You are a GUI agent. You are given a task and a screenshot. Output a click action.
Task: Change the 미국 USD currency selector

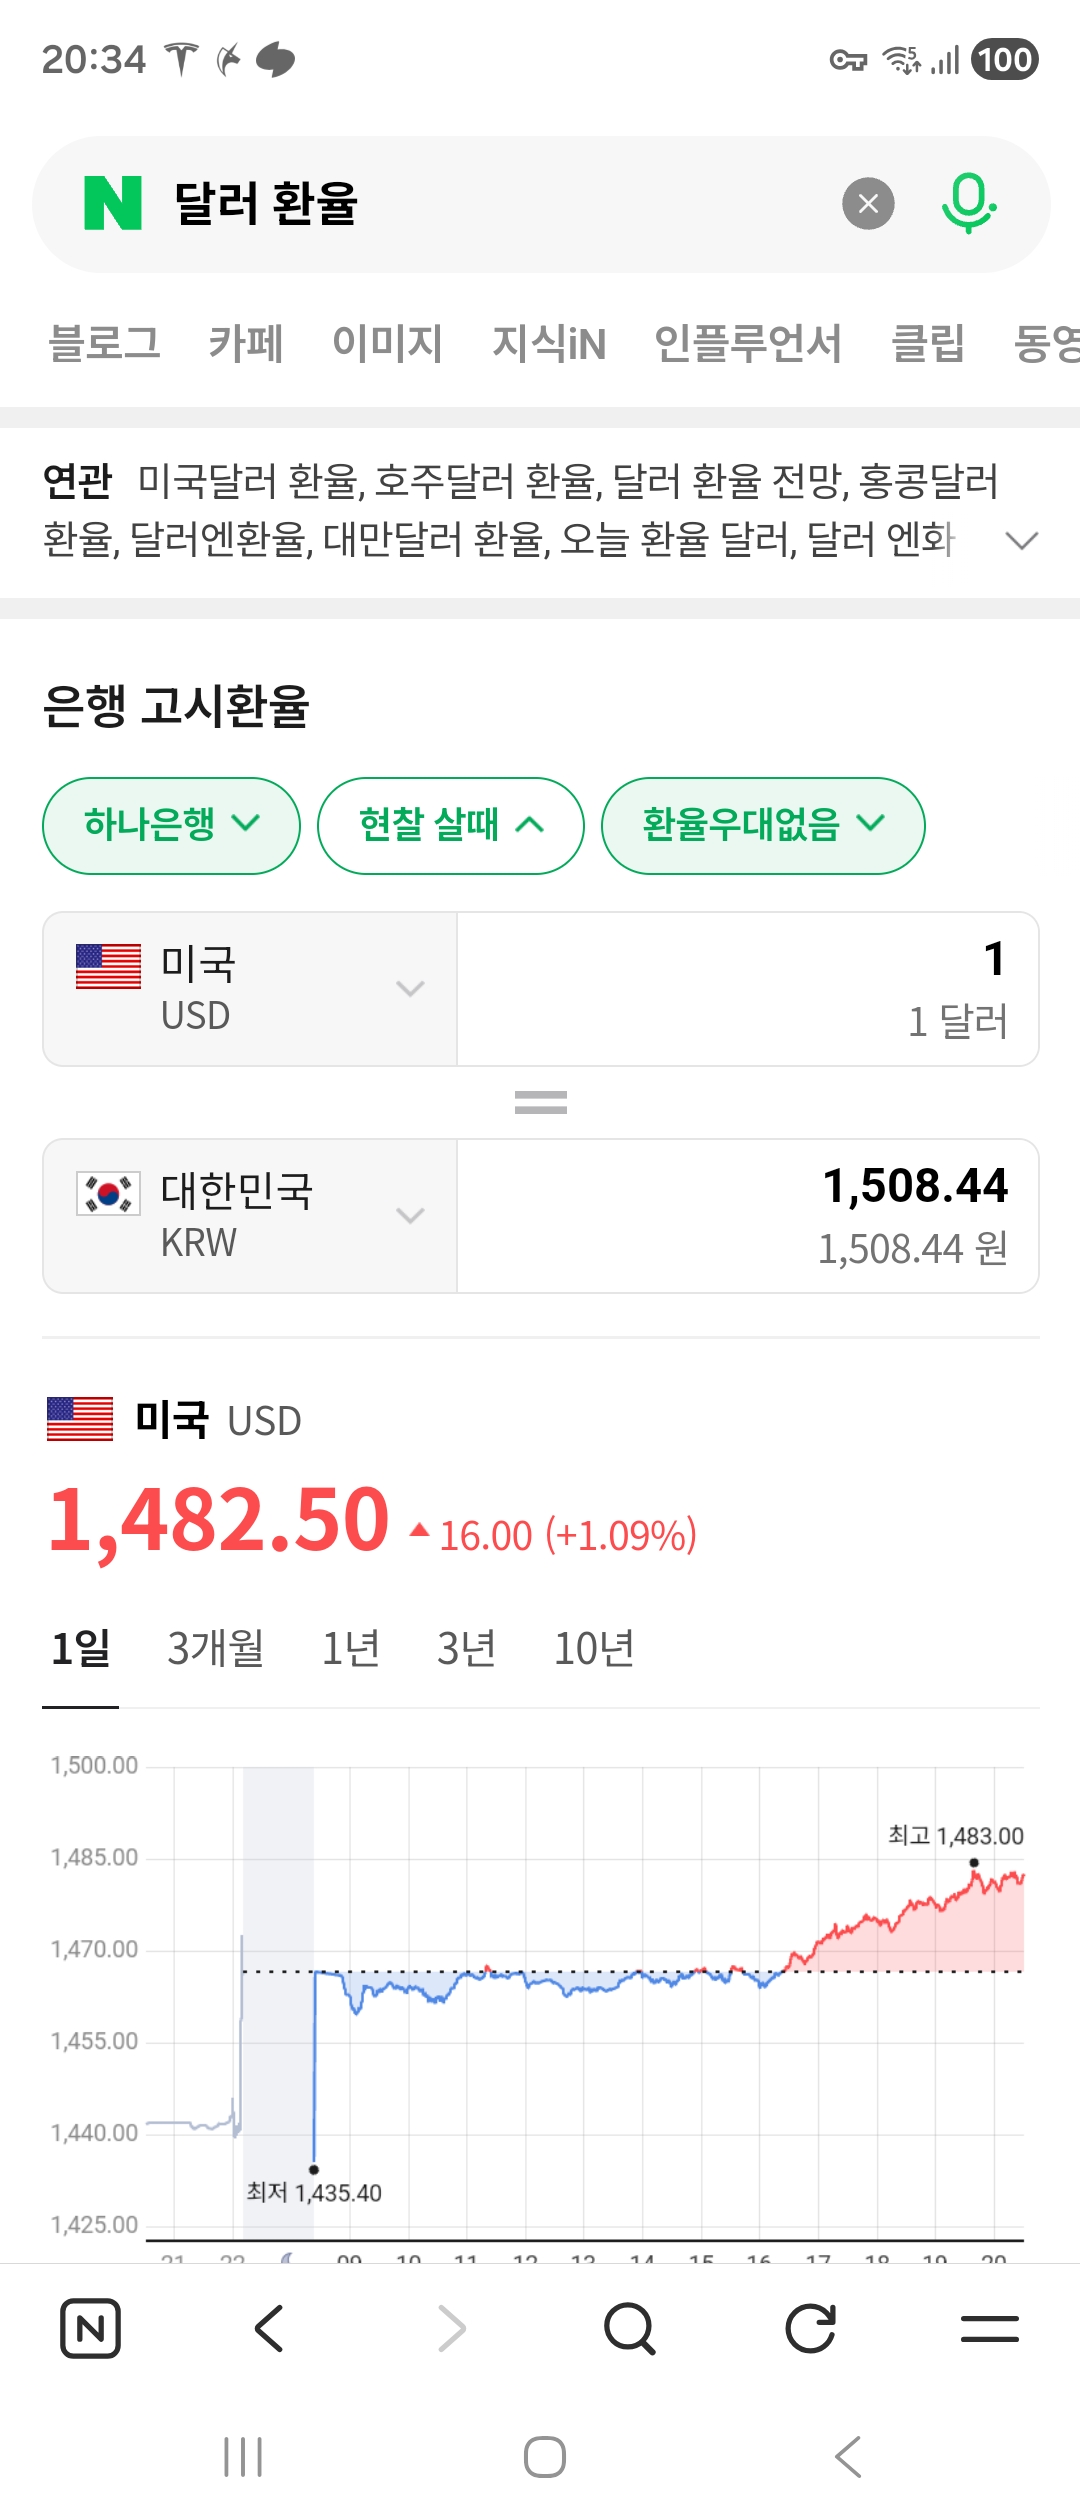click(250, 989)
